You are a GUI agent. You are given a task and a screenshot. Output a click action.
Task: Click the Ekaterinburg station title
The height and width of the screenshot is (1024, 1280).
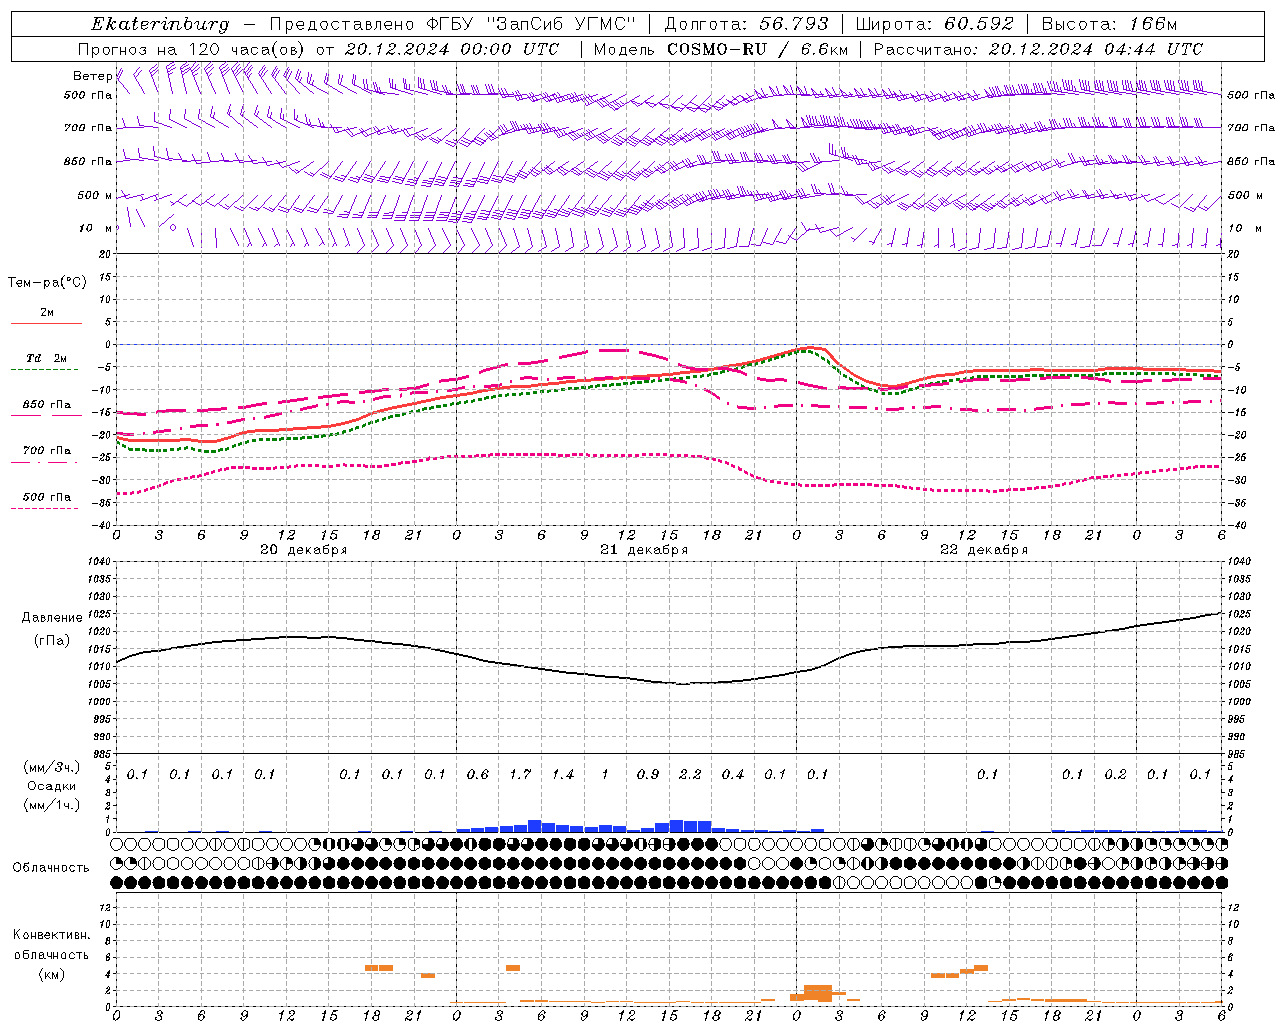click(160, 24)
